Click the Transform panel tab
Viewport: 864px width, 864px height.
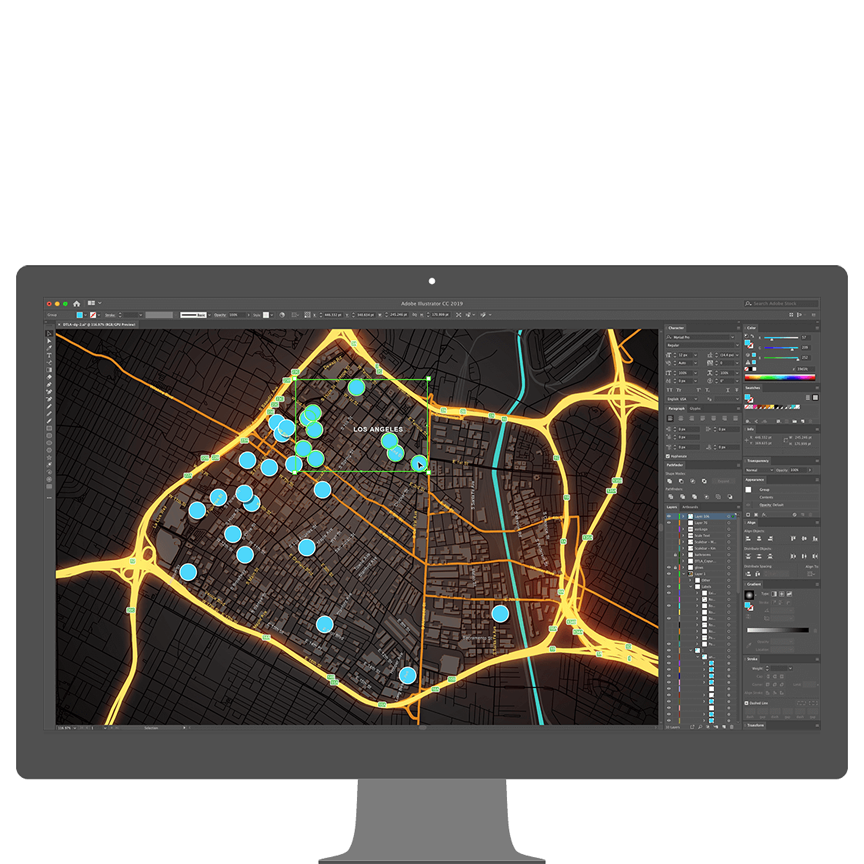[x=755, y=725]
